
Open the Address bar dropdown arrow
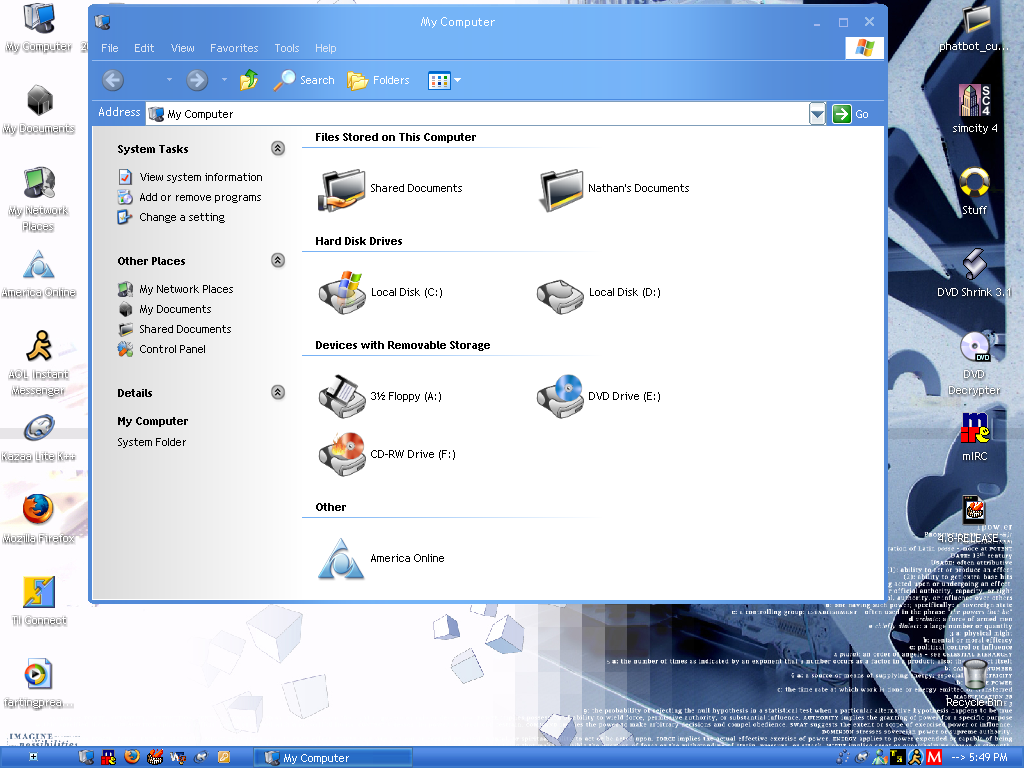(817, 114)
